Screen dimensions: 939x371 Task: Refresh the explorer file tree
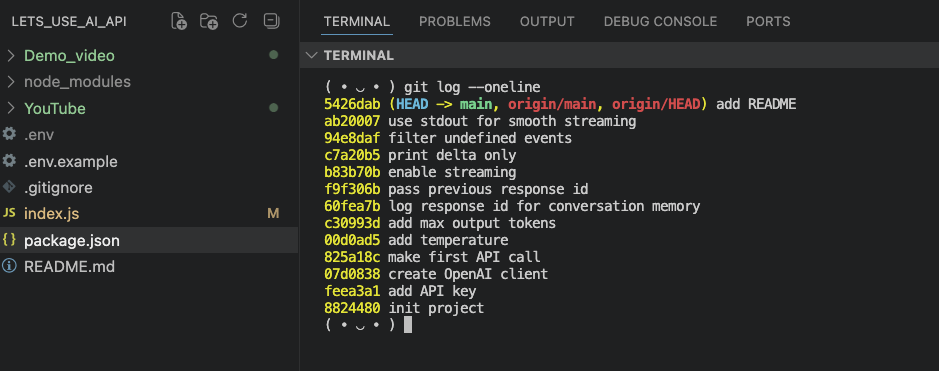240,21
